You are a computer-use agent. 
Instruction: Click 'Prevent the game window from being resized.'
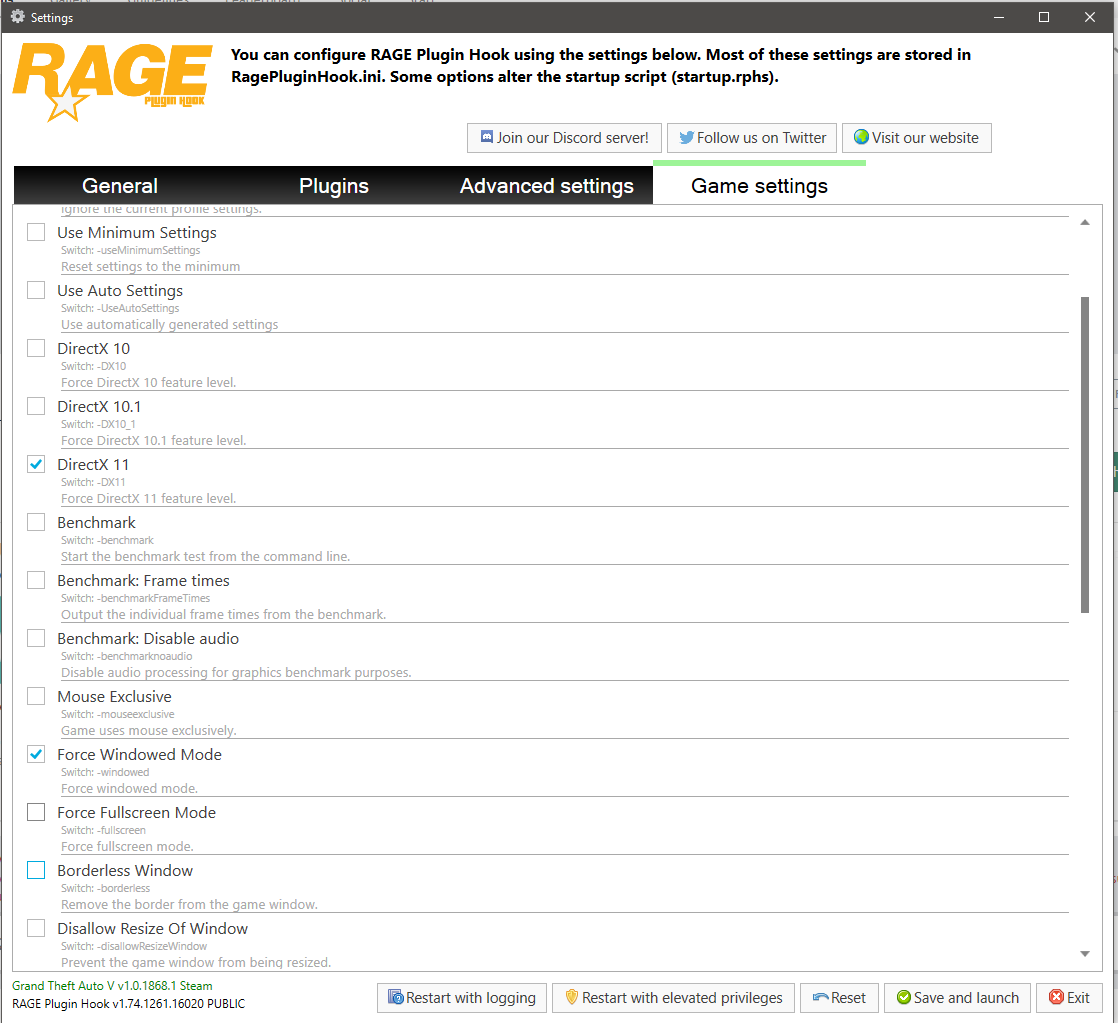[x=196, y=962]
